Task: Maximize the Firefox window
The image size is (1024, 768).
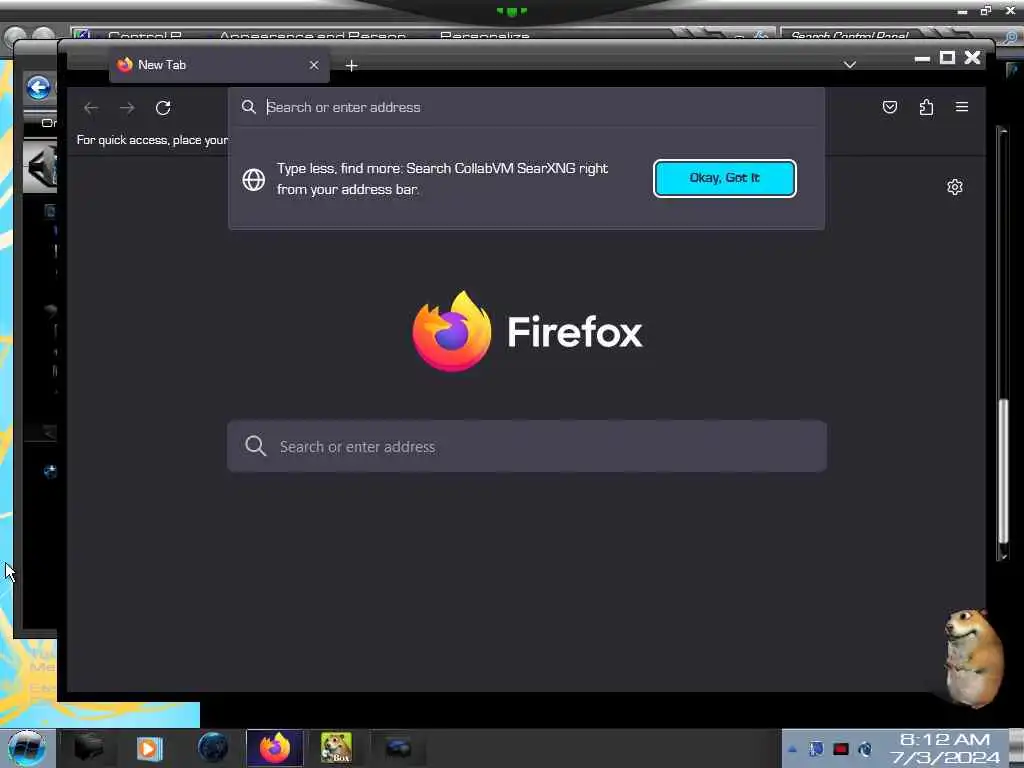Action: coord(947,57)
